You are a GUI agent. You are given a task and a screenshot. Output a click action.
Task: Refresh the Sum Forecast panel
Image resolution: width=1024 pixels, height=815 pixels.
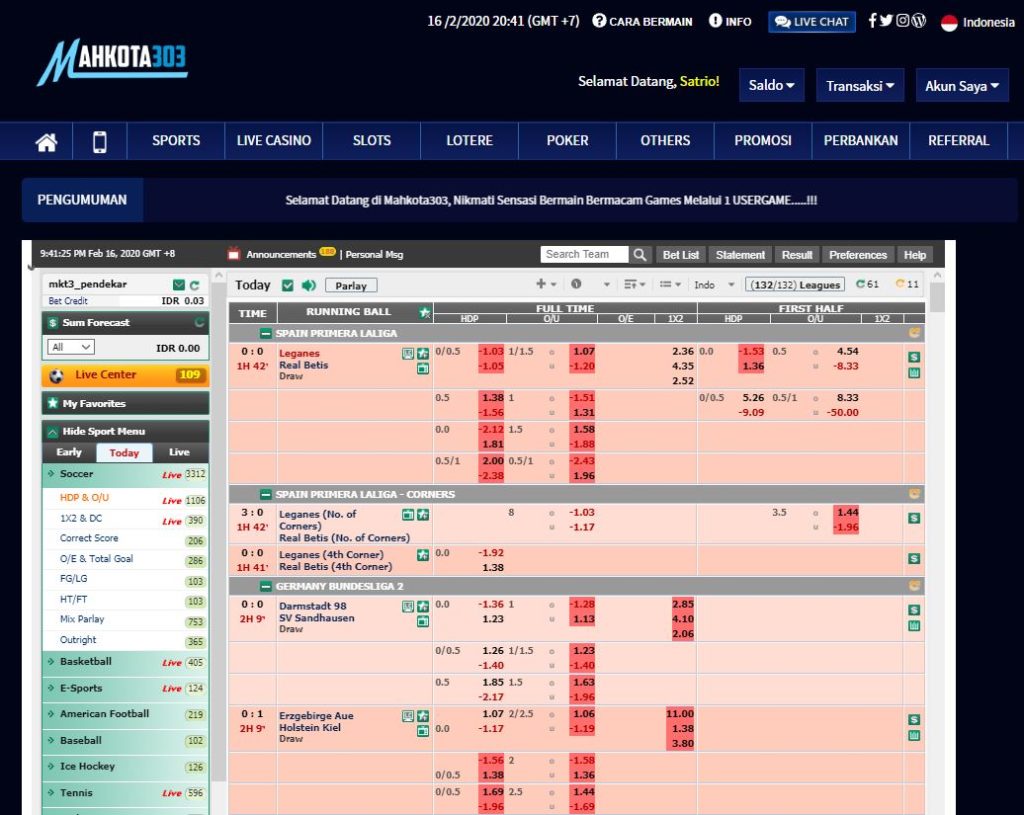(199, 322)
